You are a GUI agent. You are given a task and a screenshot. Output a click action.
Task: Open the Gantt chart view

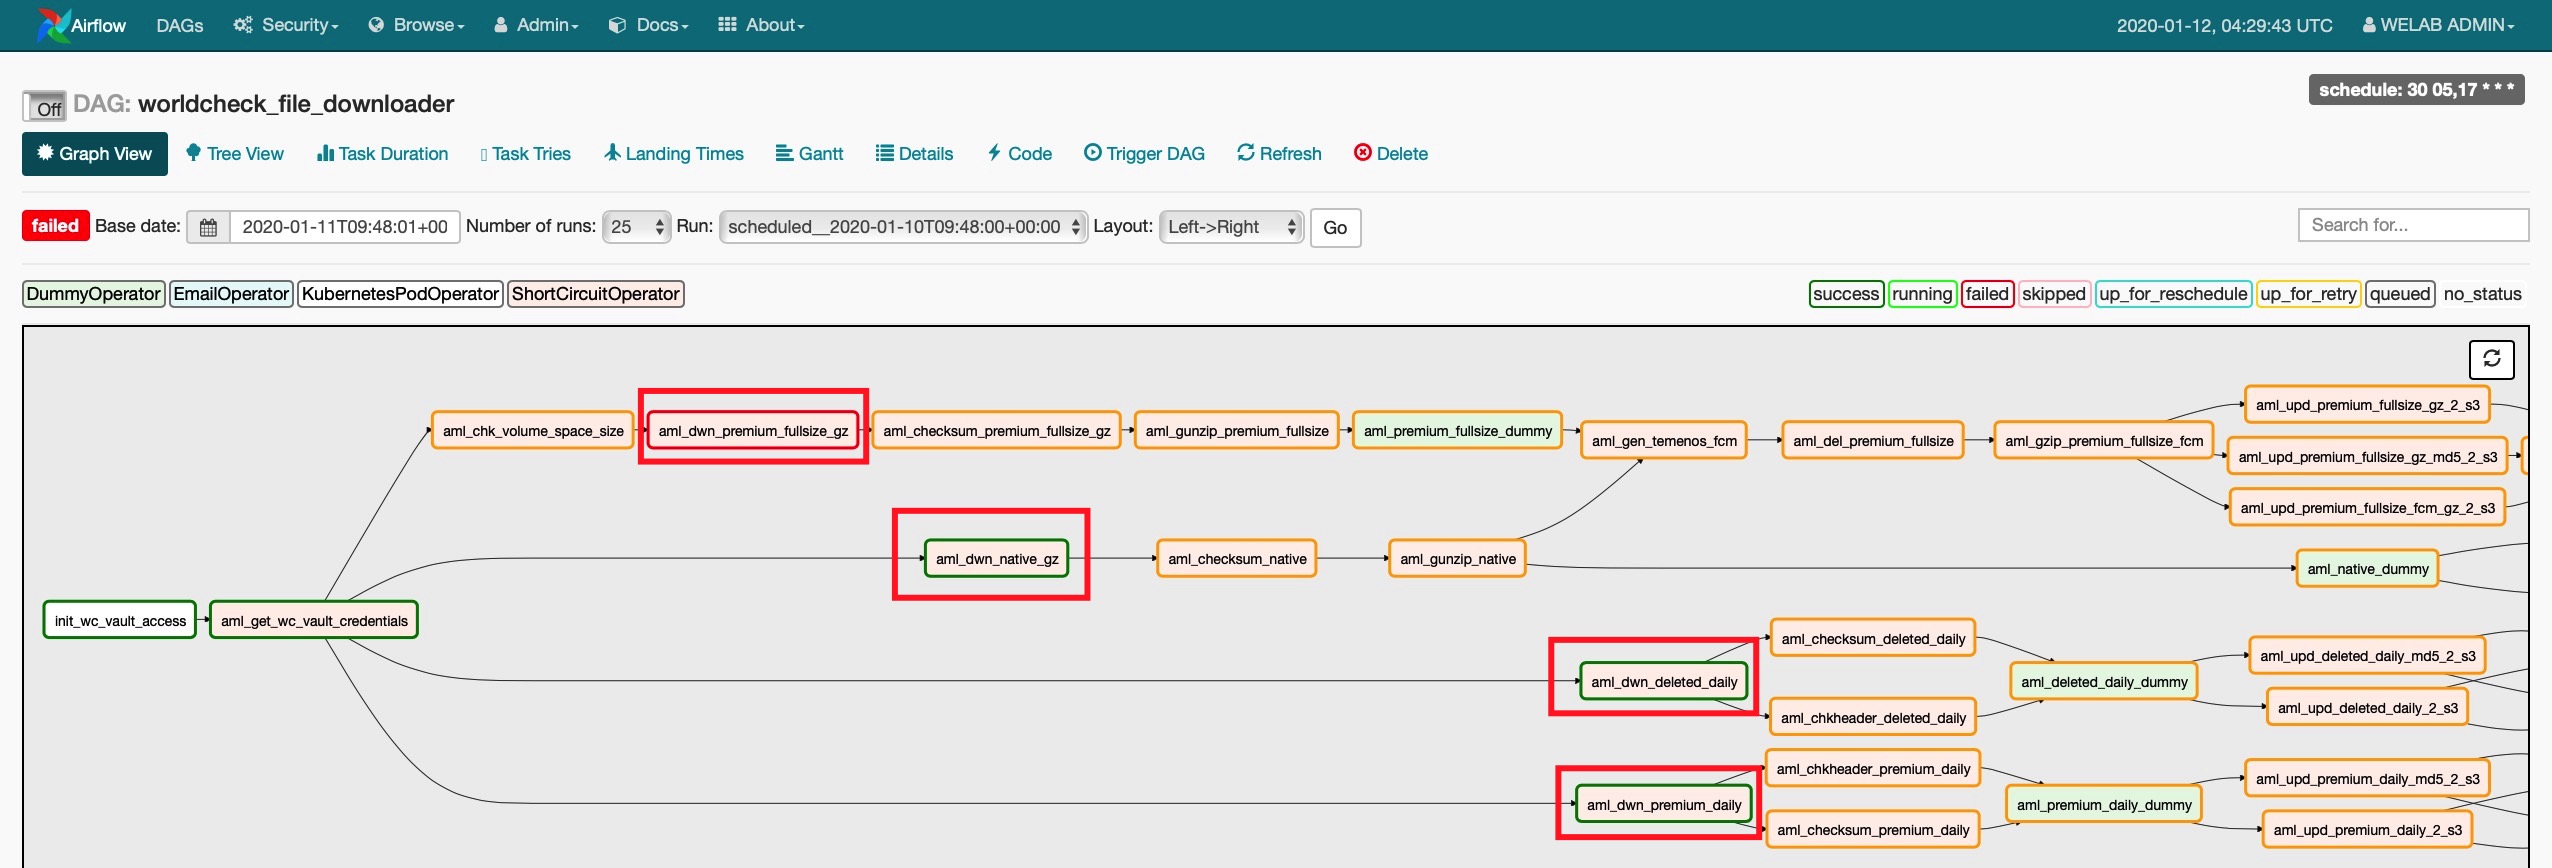point(809,154)
